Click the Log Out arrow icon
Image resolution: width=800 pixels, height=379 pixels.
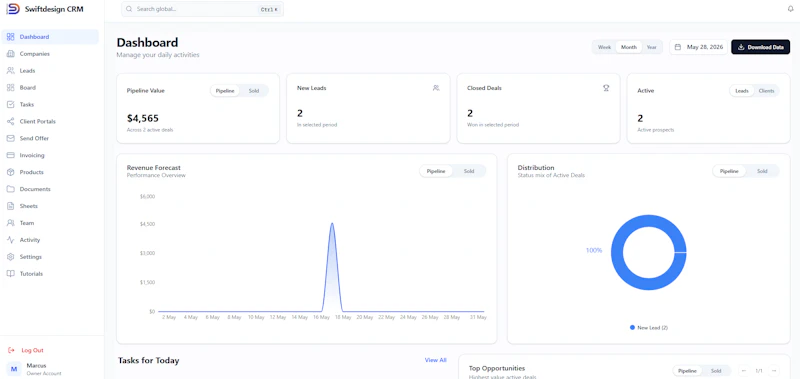11,350
